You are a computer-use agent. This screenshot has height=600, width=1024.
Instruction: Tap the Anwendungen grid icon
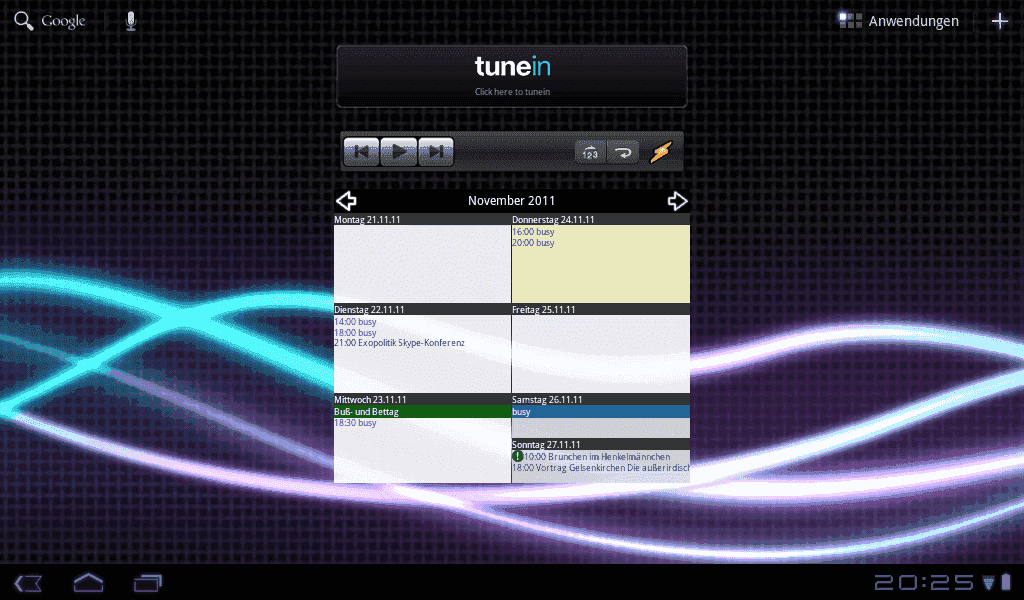tap(850, 21)
